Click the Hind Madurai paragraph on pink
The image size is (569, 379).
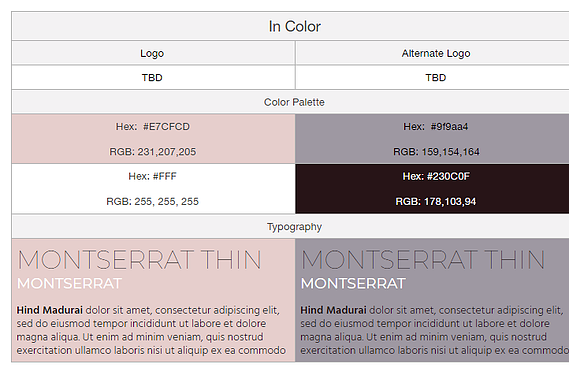pos(151,330)
